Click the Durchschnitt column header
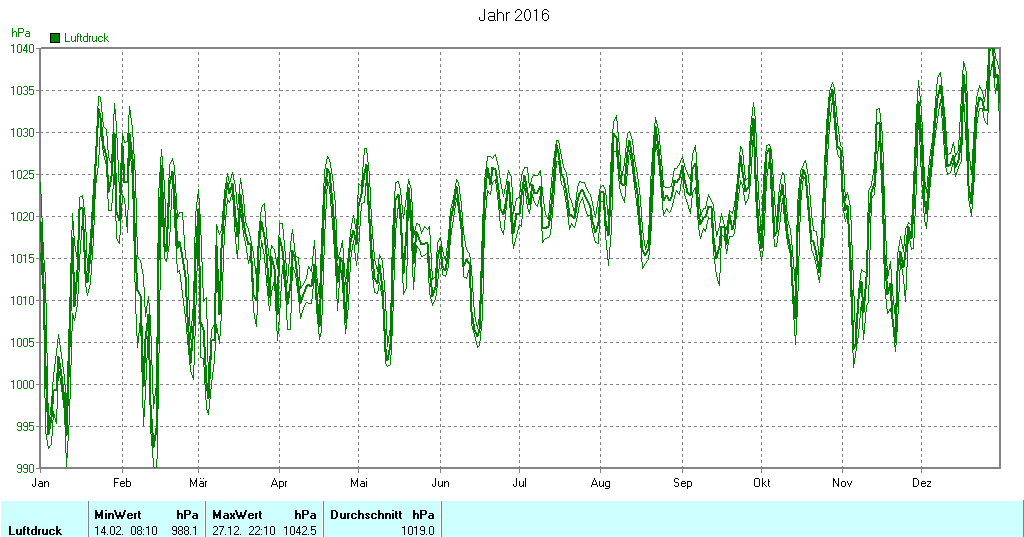 click(366, 515)
